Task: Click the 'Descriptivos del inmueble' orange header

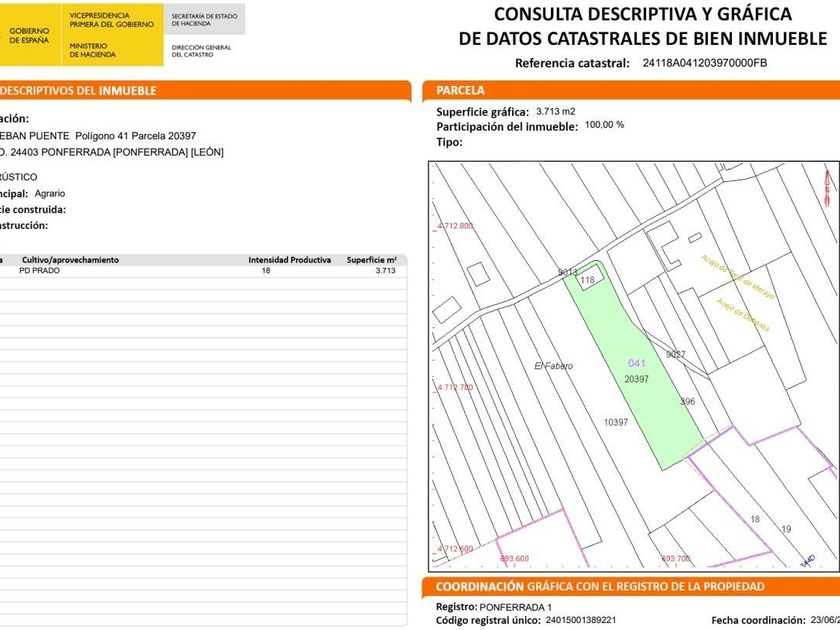Action: pyautogui.click(x=80, y=91)
